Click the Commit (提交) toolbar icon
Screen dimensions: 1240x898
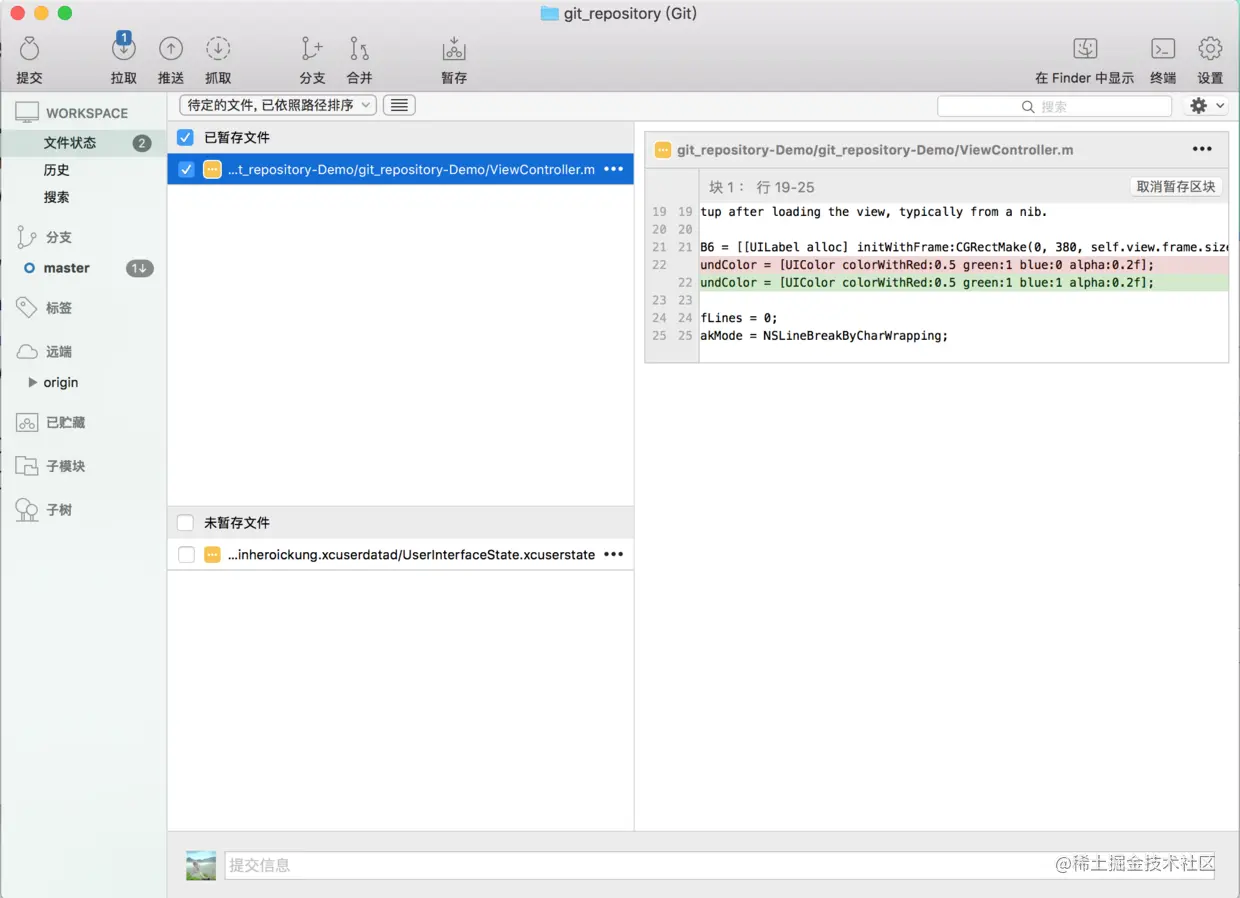pyautogui.click(x=29, y=48)
